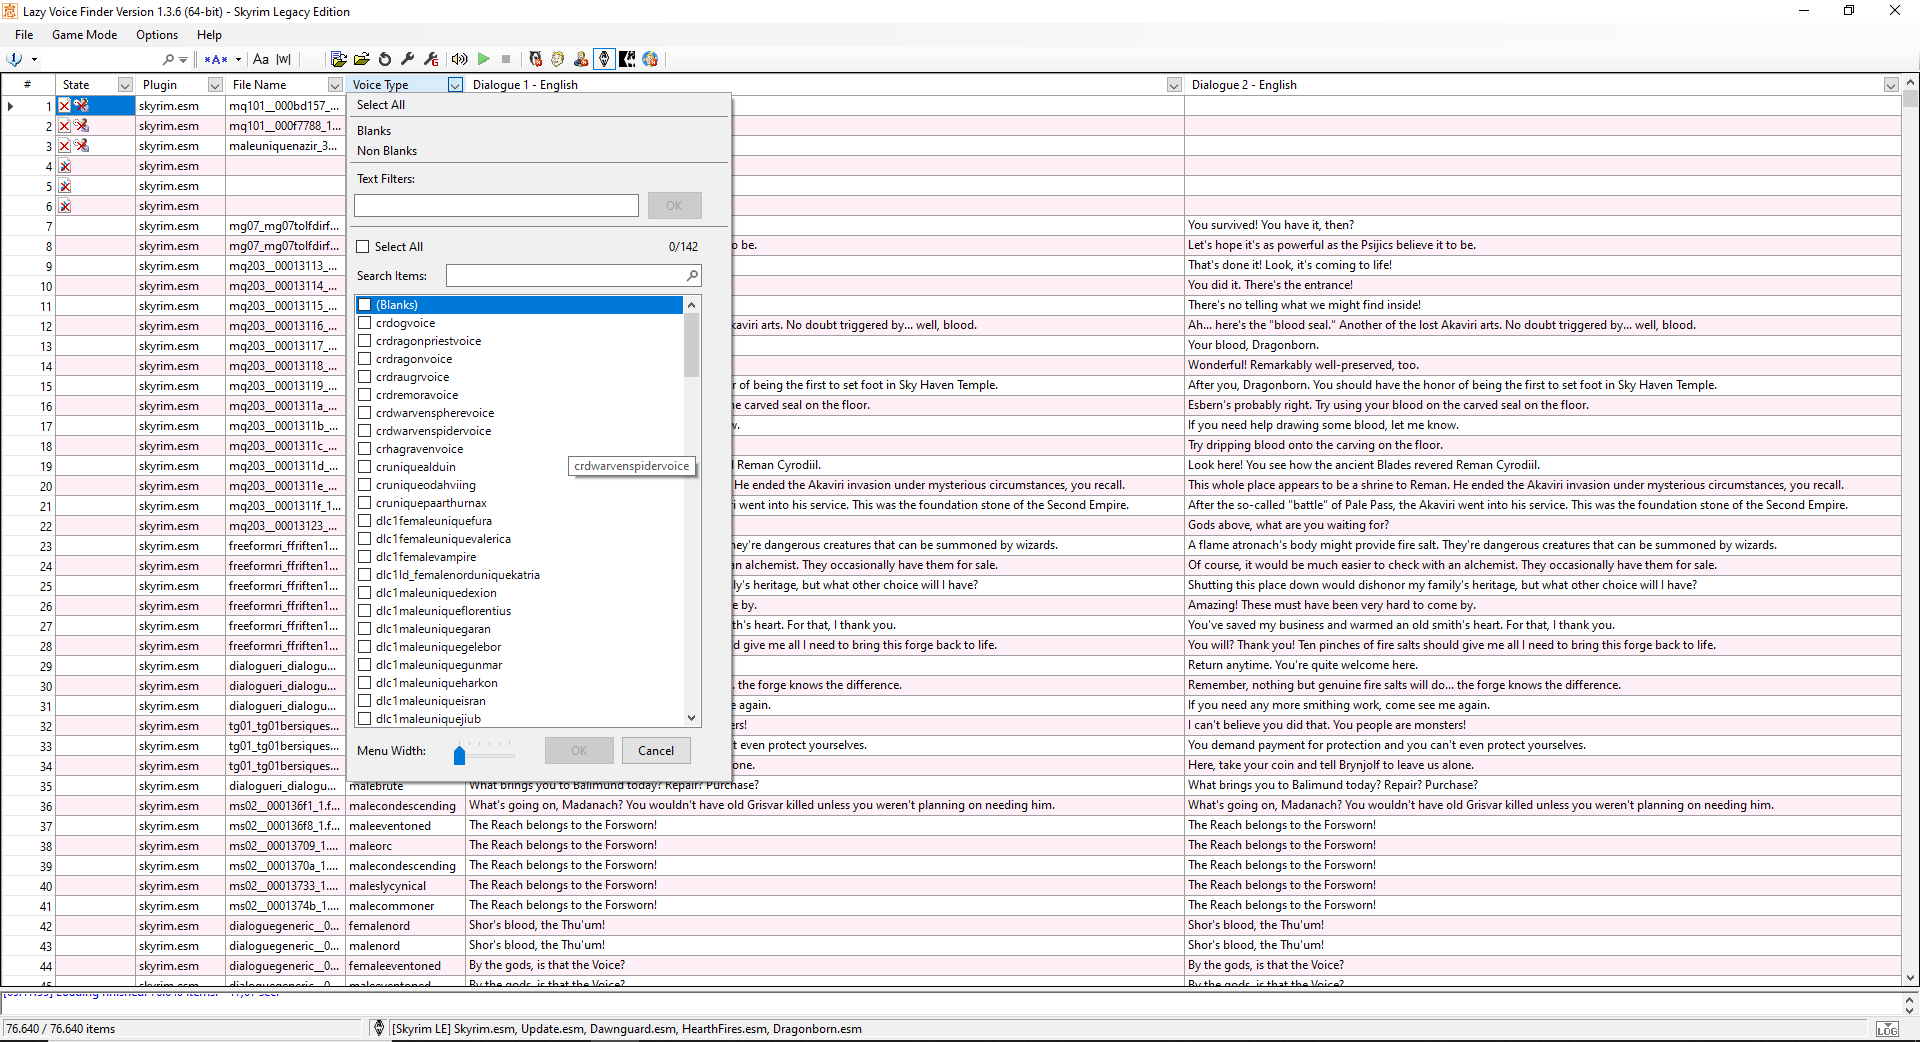Open the wildcard mode dropdown arrow
Viewport: 1920px width, 1042px height.
click(x=238, y=59)
